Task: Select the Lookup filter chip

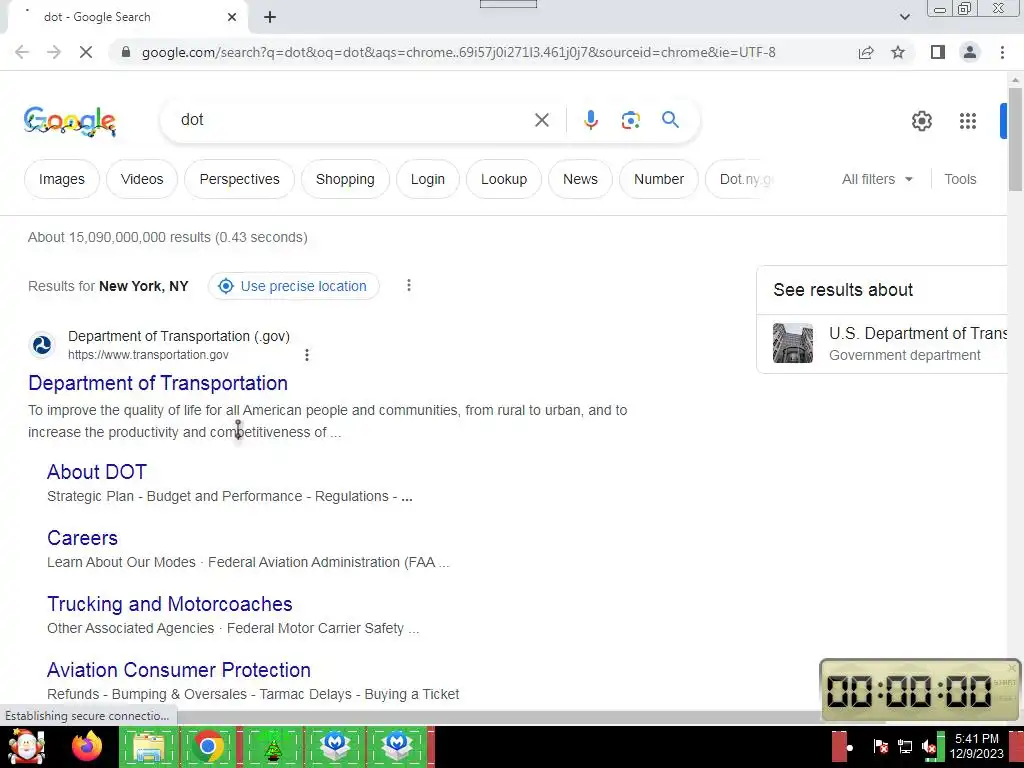Action: pos(504,179)
